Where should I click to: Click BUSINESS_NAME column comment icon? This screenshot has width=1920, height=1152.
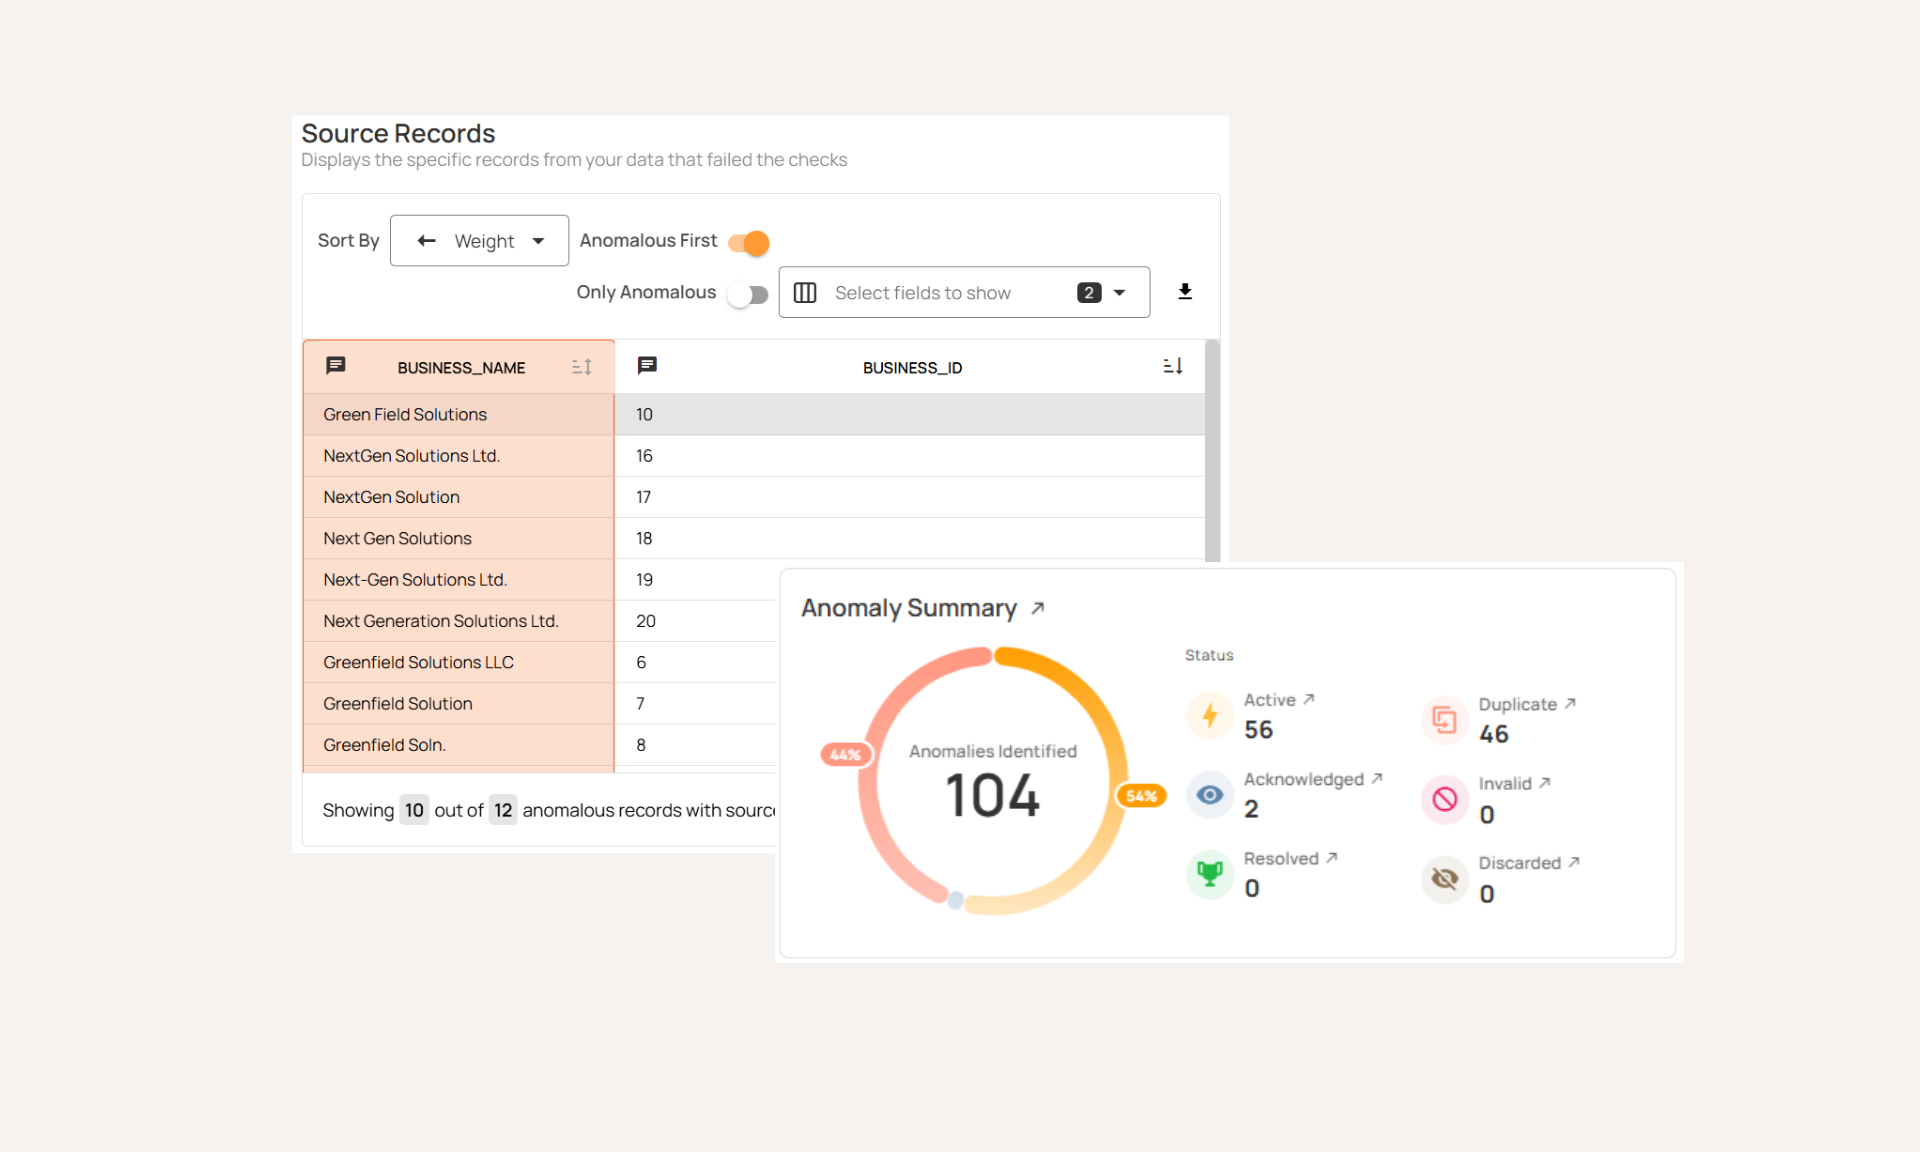click(x=336, y=366)
